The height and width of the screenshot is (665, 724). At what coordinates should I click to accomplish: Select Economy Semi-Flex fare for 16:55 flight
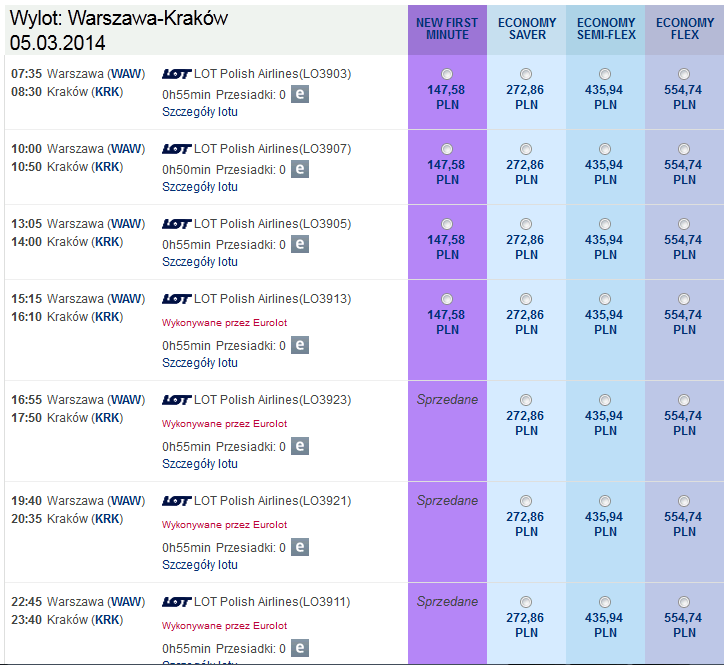coord(605,400)
